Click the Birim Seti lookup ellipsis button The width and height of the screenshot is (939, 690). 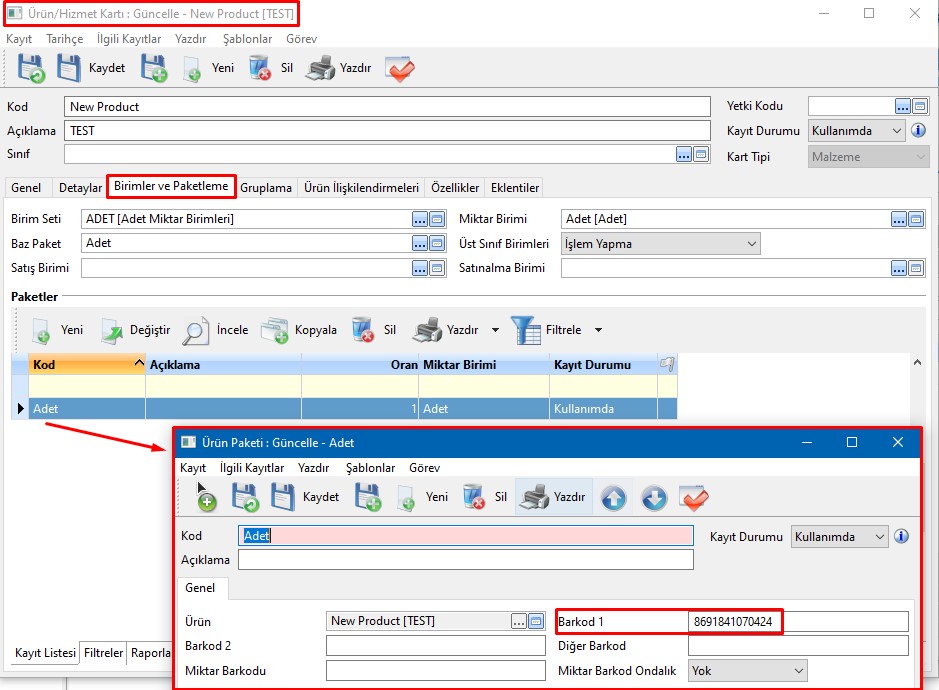point(420,219)
